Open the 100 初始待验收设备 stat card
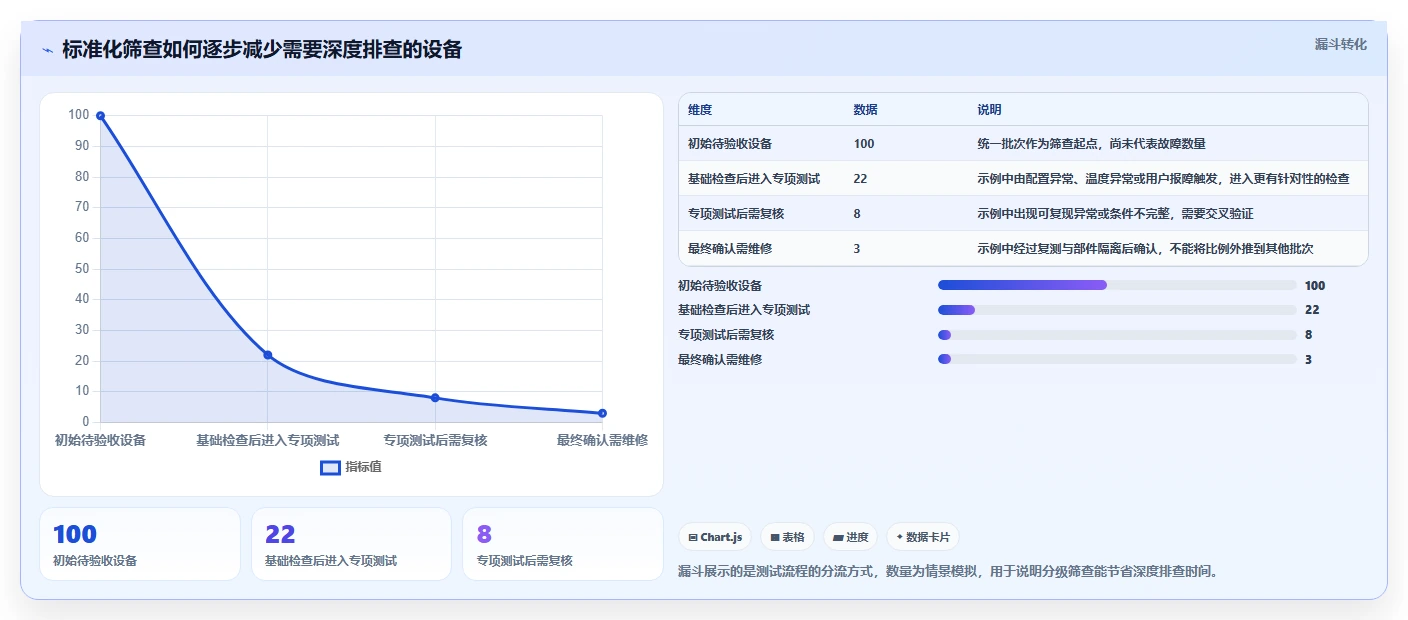Viewport: 1408px width, 620px height. point(140,544)
